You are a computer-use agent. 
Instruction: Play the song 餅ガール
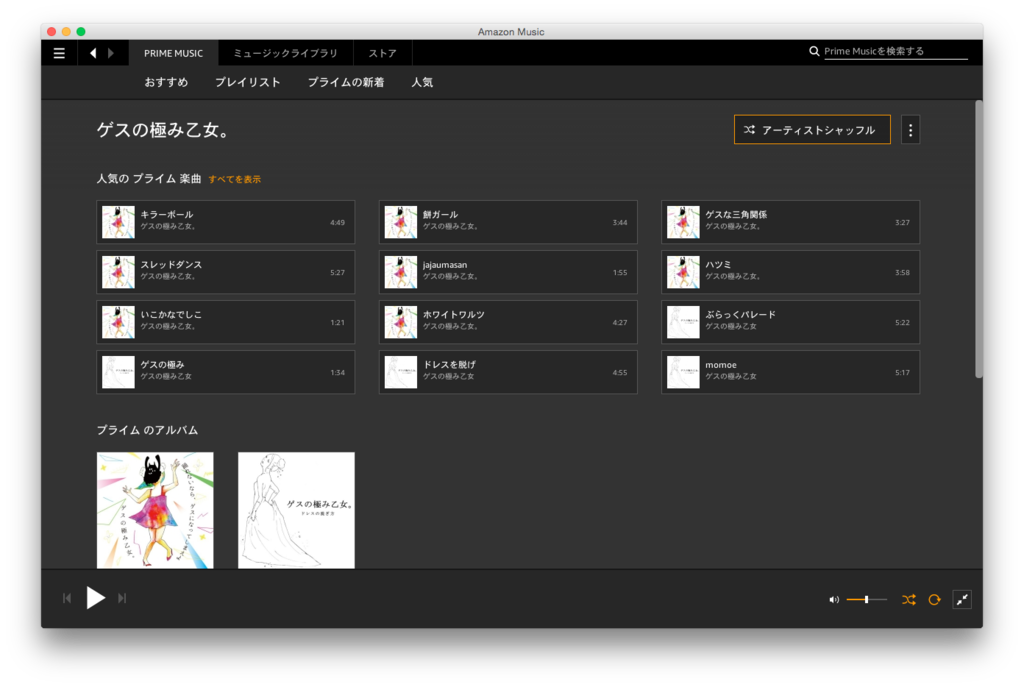pos(508,222)
